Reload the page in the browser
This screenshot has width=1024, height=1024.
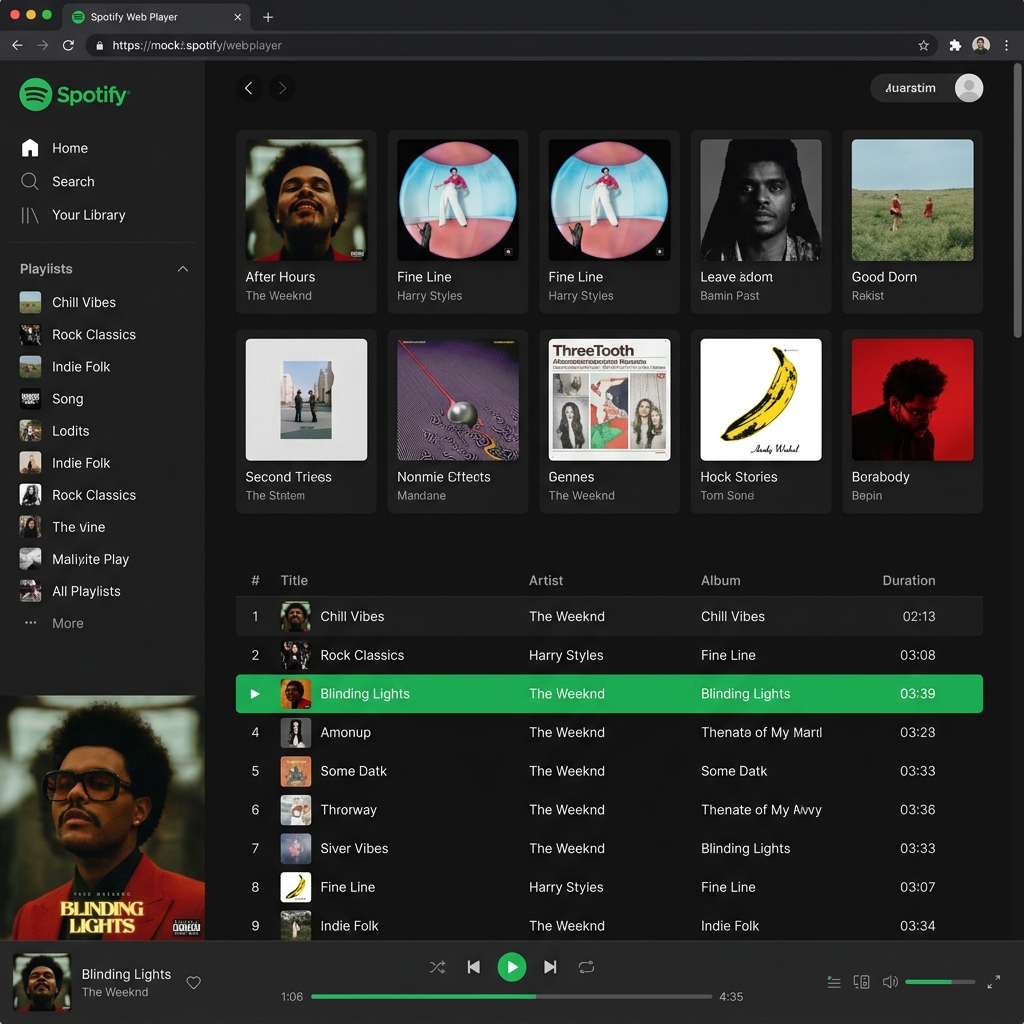(x=68, y=45)
